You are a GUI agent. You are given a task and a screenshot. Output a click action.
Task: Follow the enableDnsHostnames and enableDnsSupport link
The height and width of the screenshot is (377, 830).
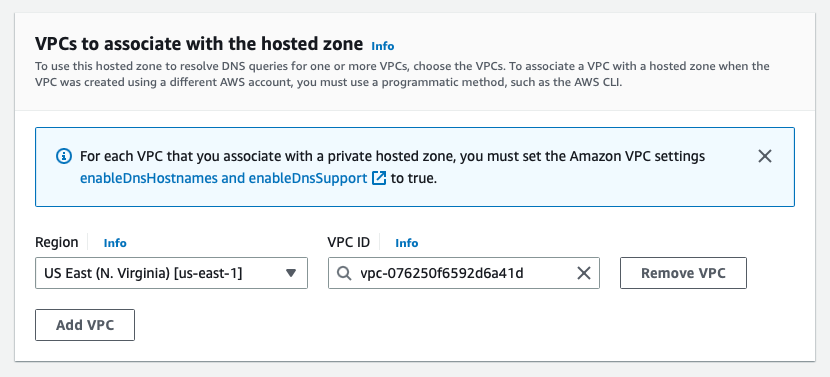[x=223, y=178]
